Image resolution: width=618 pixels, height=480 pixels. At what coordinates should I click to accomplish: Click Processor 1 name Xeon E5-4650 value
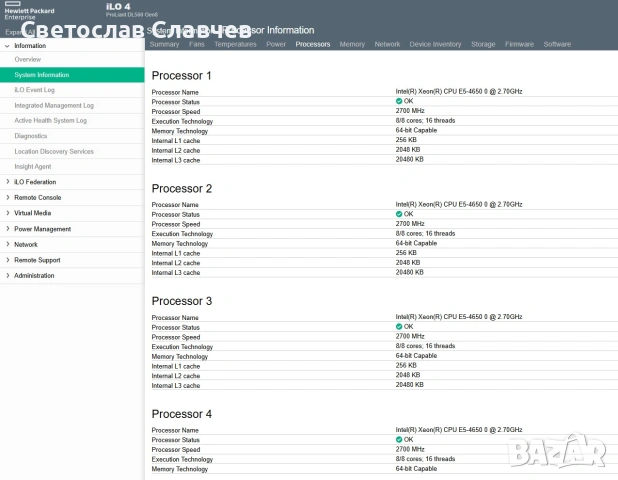pos(459,91)
